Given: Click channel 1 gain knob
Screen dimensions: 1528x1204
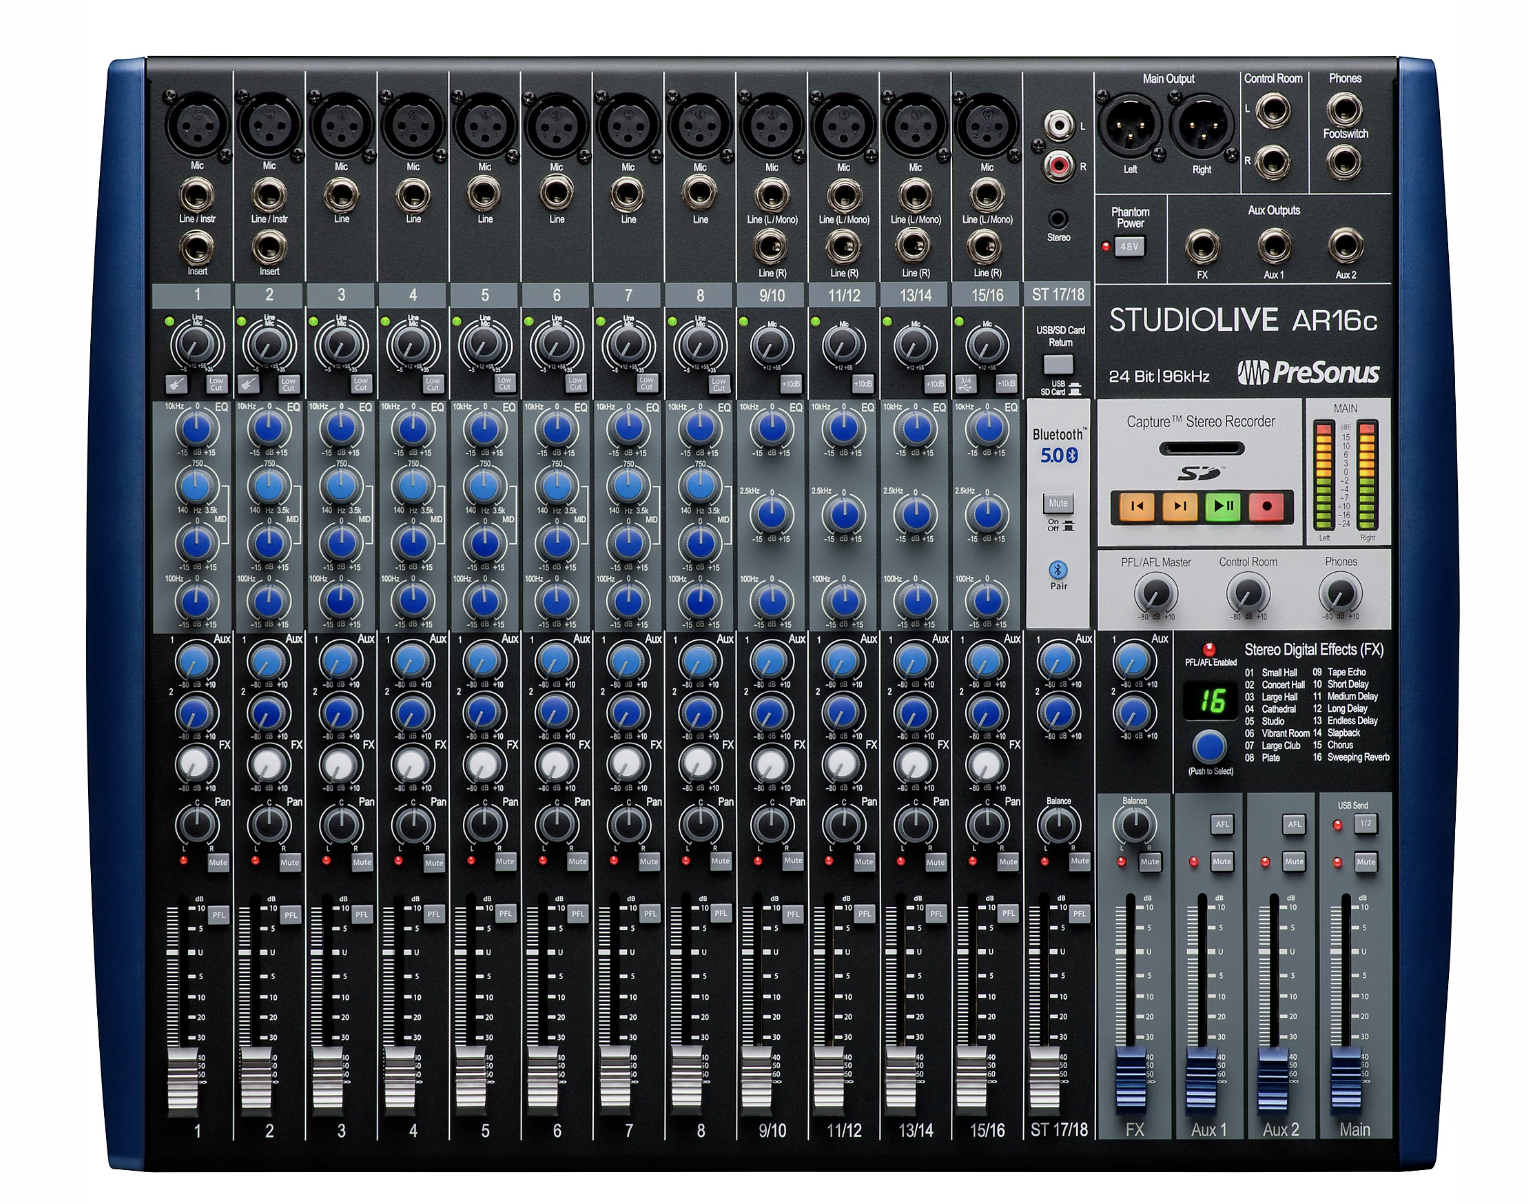Looking at the screenshot, I should (x=197, y=345).
